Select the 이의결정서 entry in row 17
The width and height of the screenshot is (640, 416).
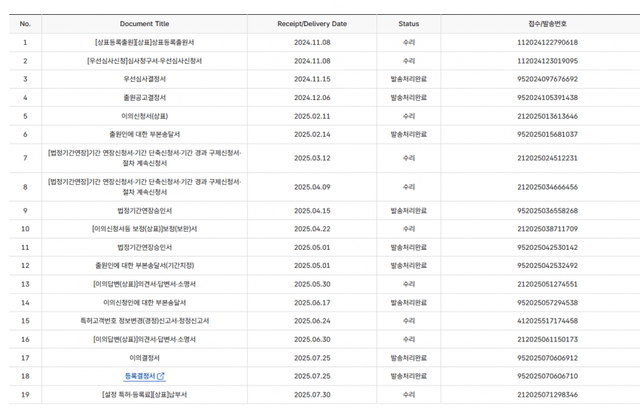click(x=144, y=357)
